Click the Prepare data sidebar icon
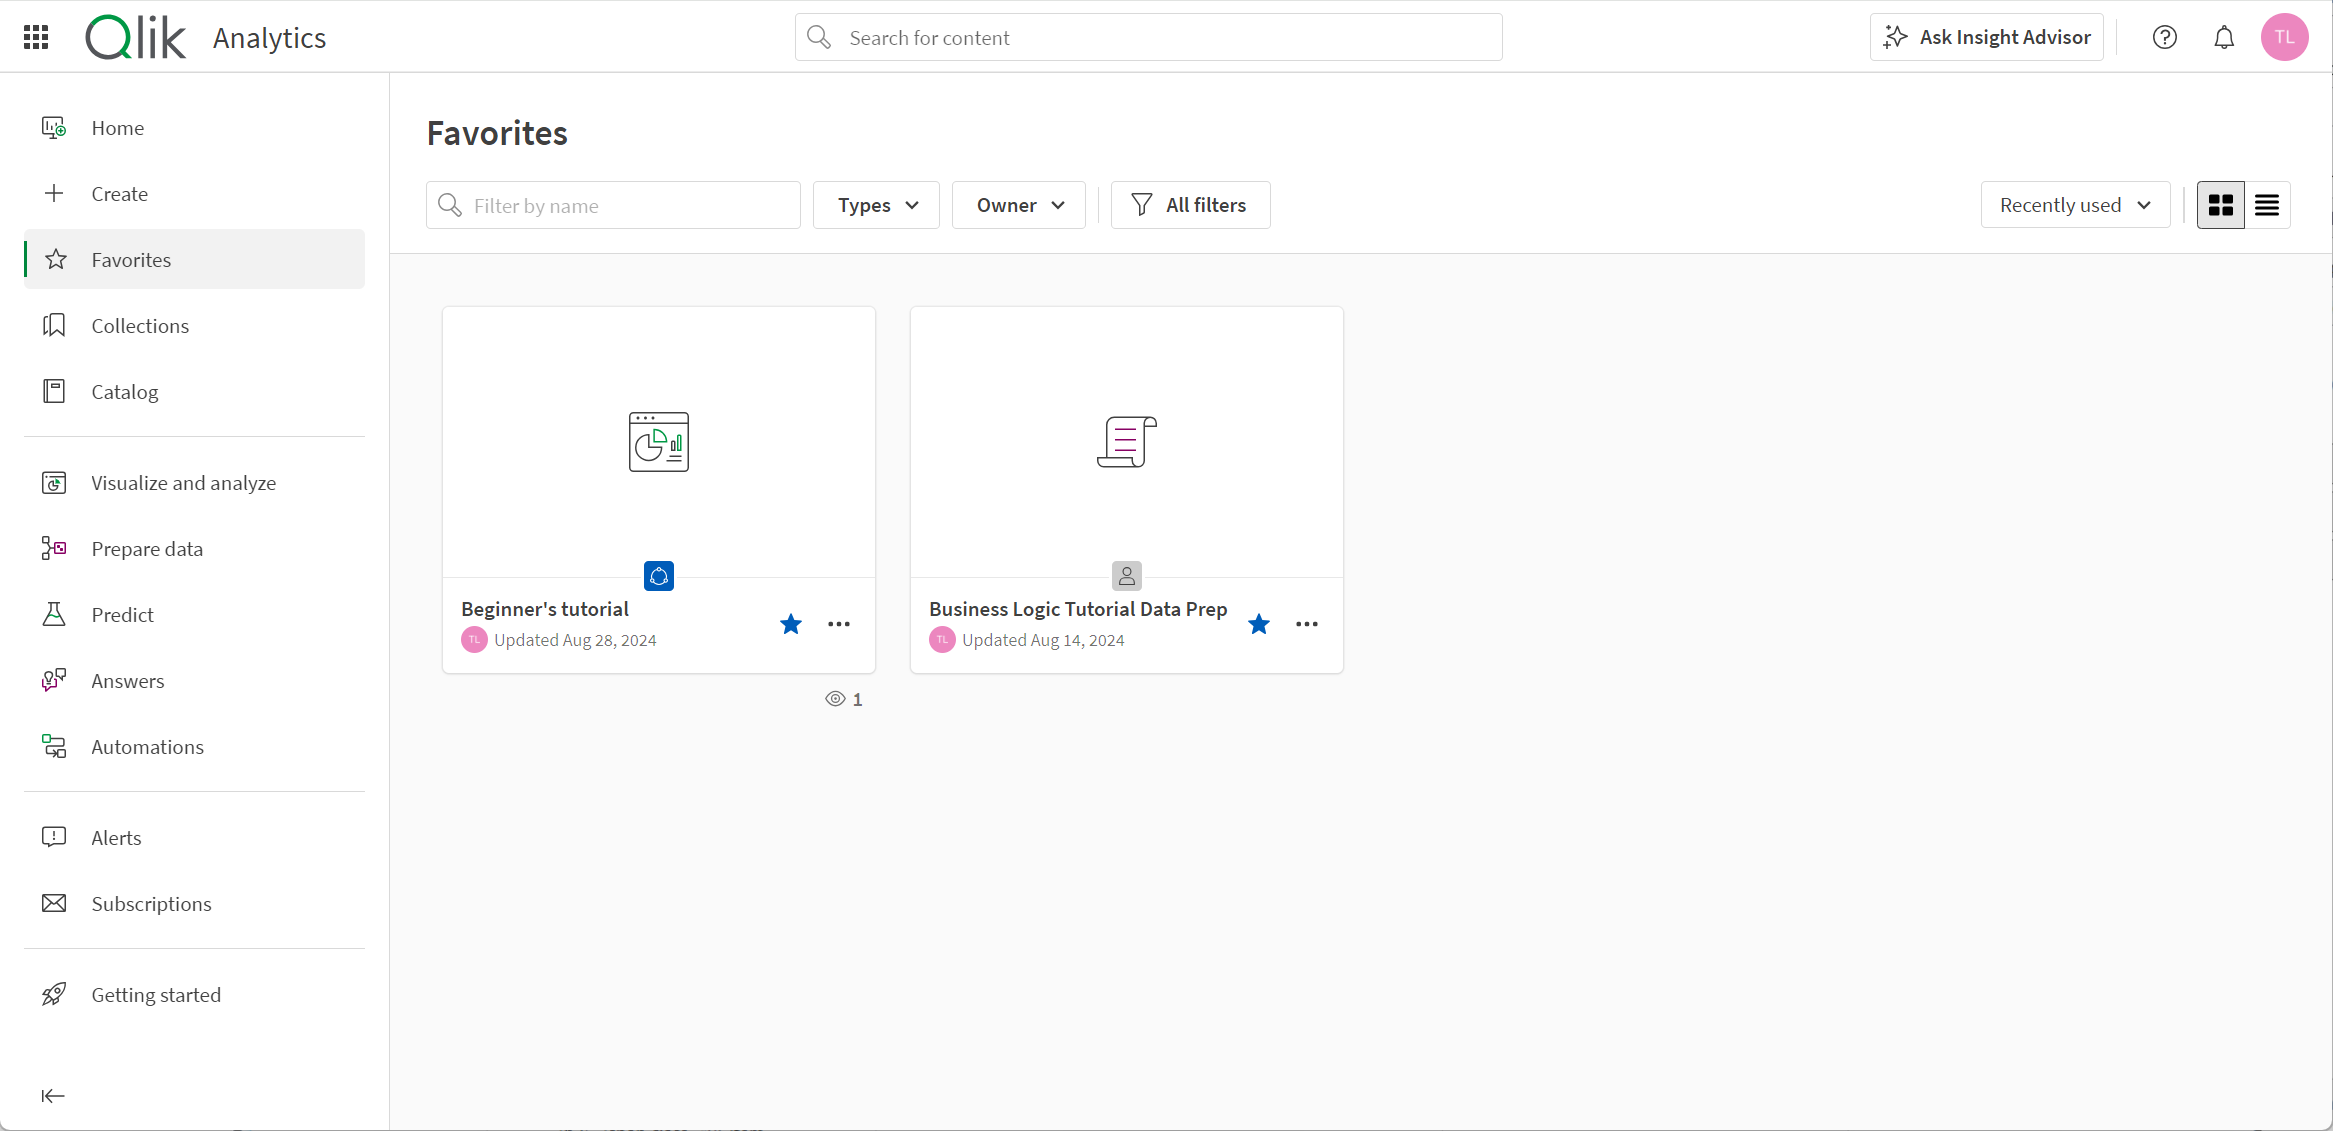The width and height of the screenshot is (2333, 1131). (x=54, y=548)
